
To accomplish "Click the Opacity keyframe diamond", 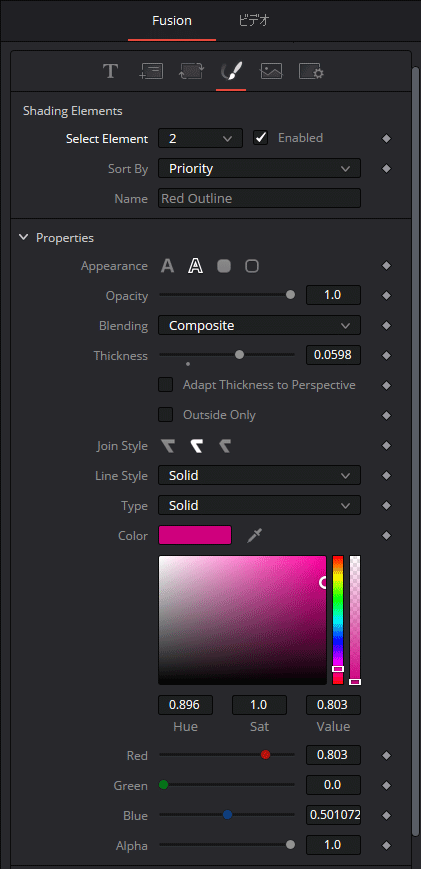I will [x=387, y=296].
